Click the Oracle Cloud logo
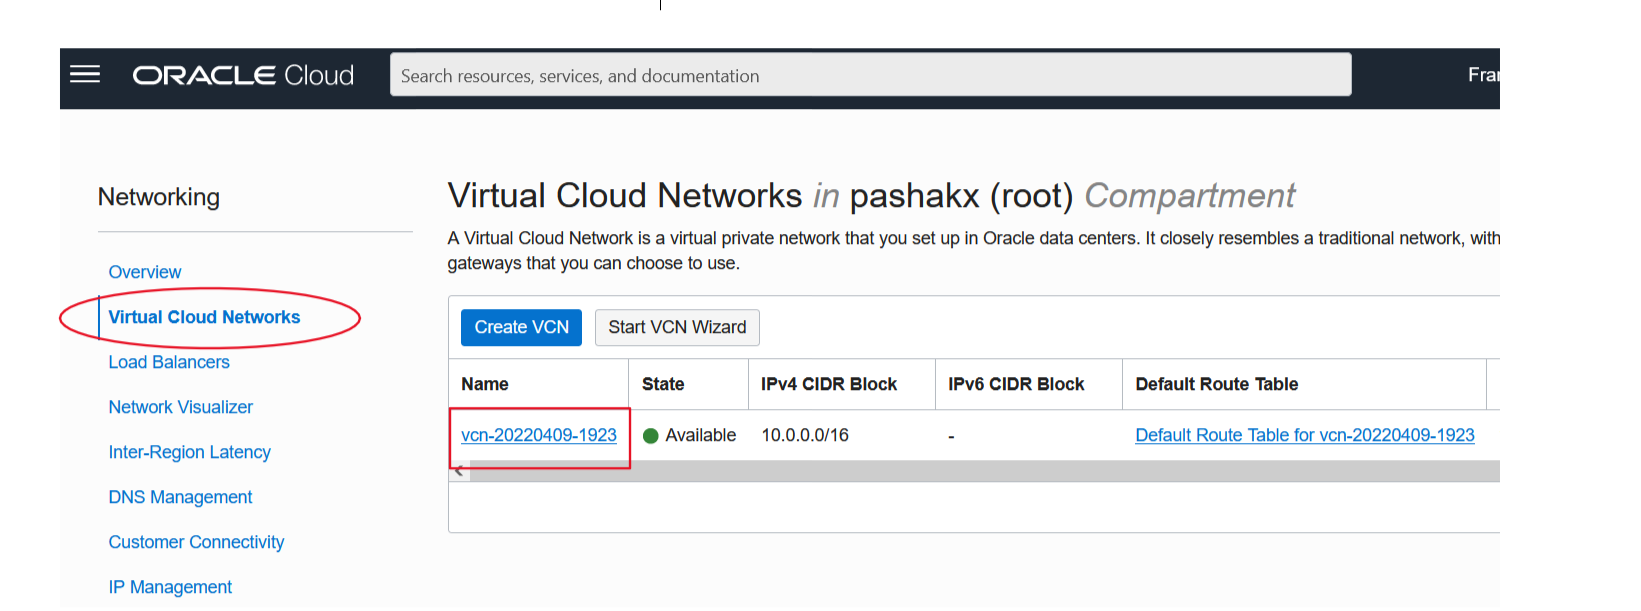 coord(243,76)
